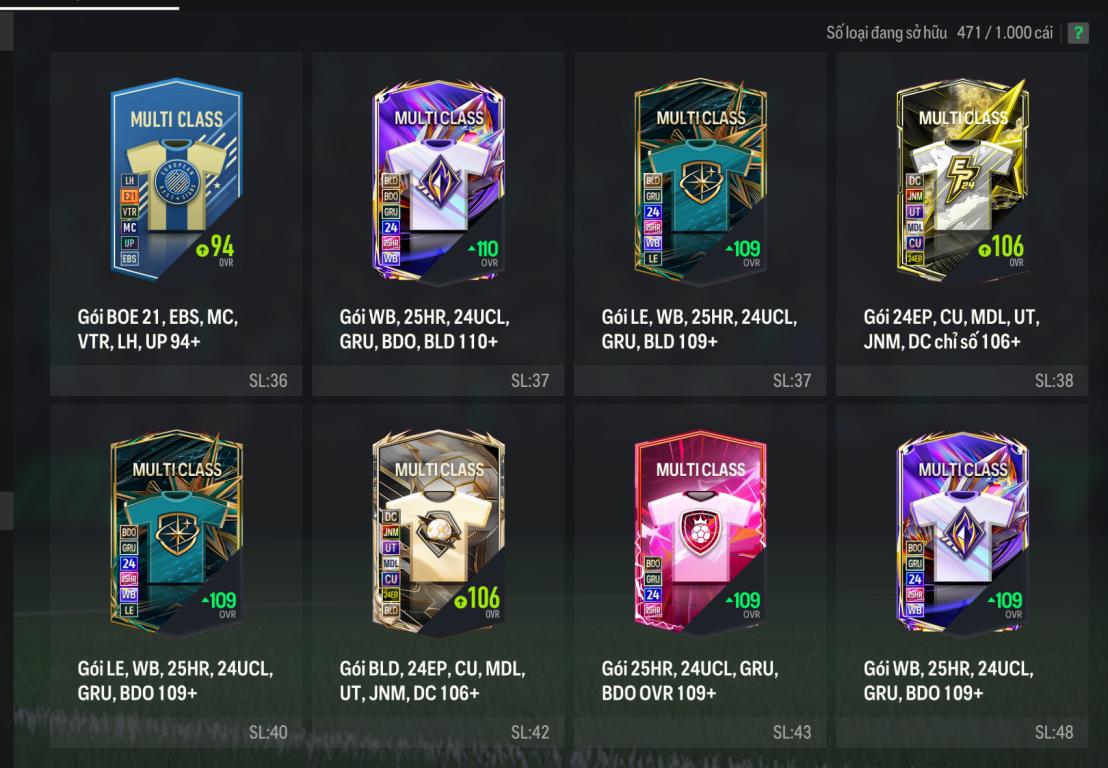This screenshot has width=1108, height=768.
Task: Click the label Gói WB, 25HR, 24UCL BLD 110+
Action: point(424,329)
